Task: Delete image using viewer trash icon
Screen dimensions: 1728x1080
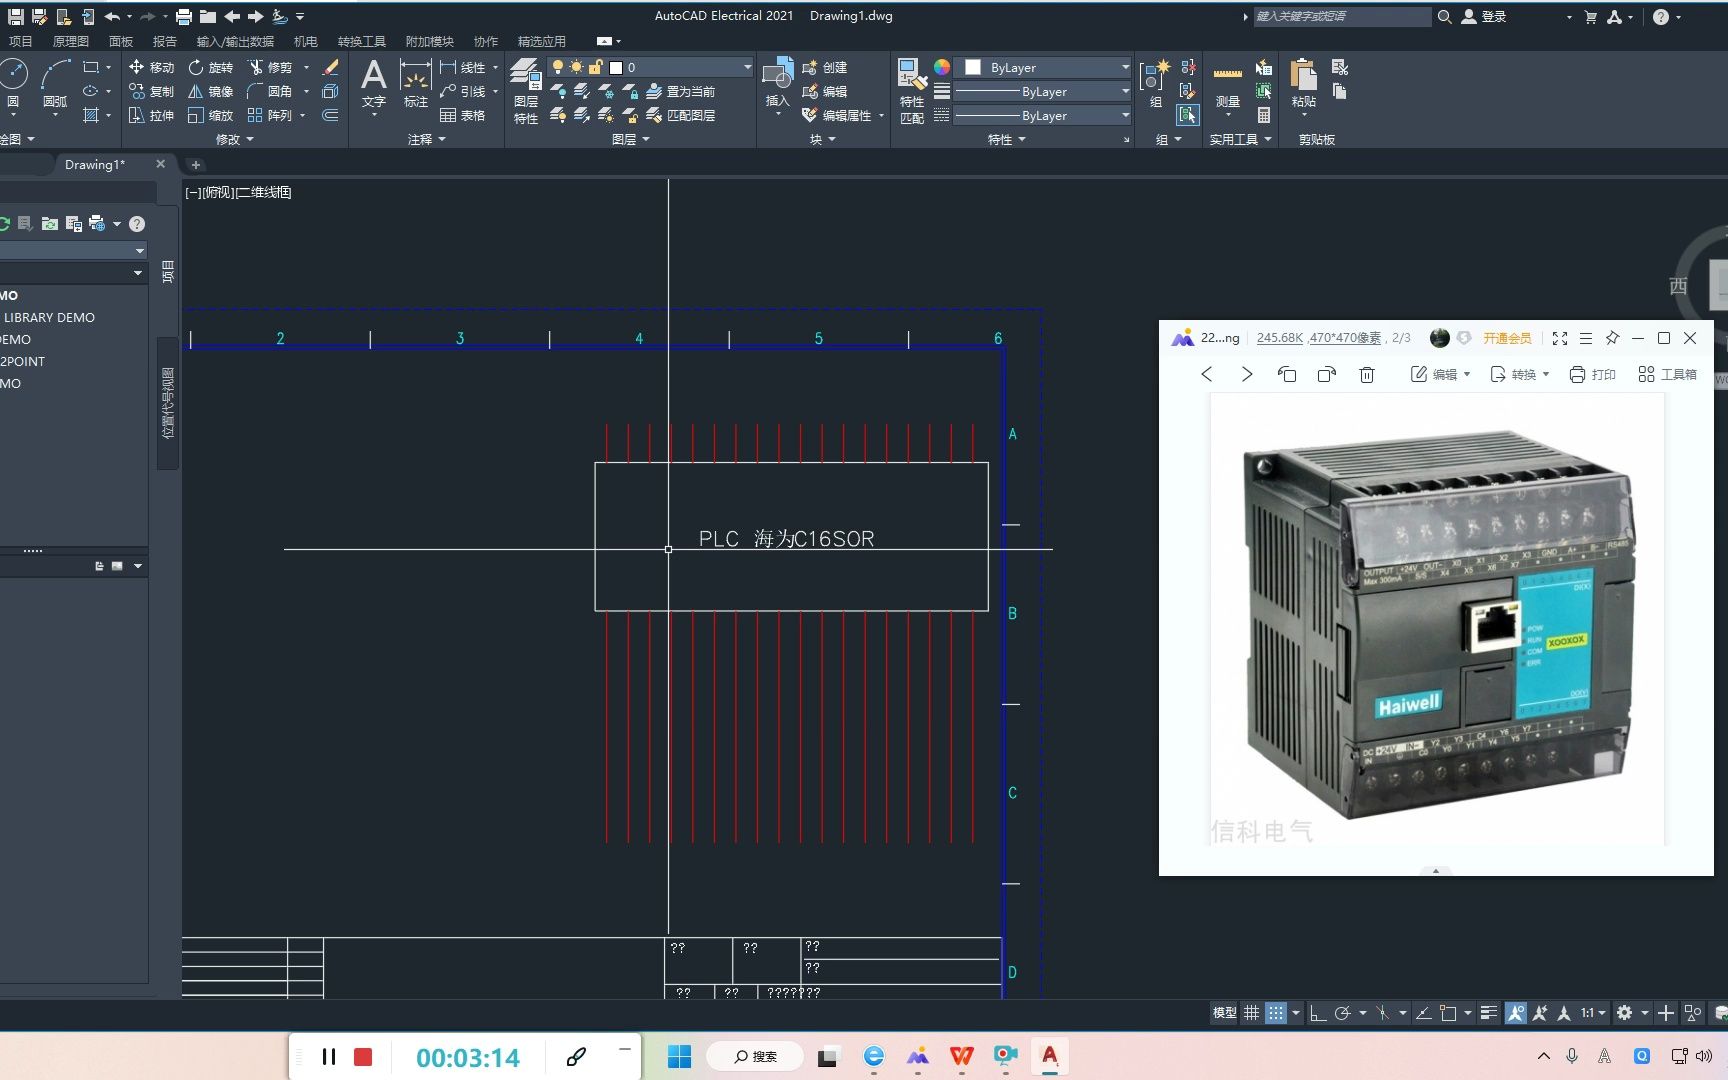Action: (1367, 374)
